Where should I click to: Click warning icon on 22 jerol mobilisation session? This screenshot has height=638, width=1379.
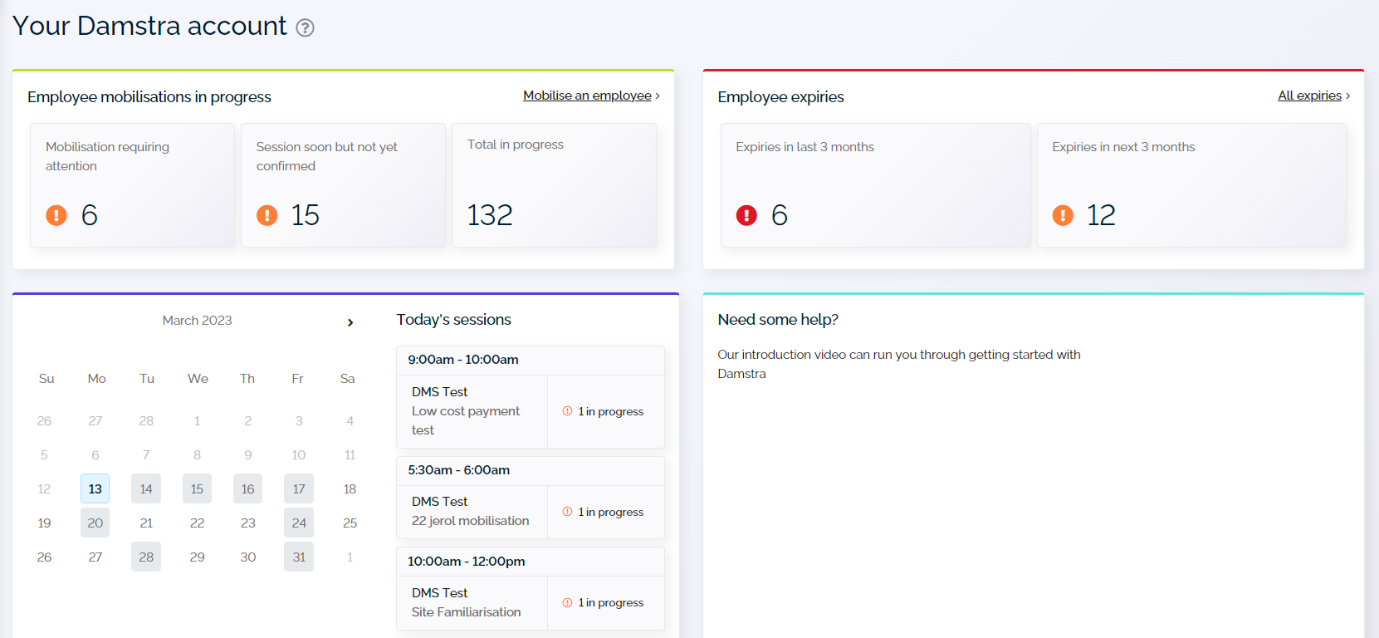click(567, 512)
